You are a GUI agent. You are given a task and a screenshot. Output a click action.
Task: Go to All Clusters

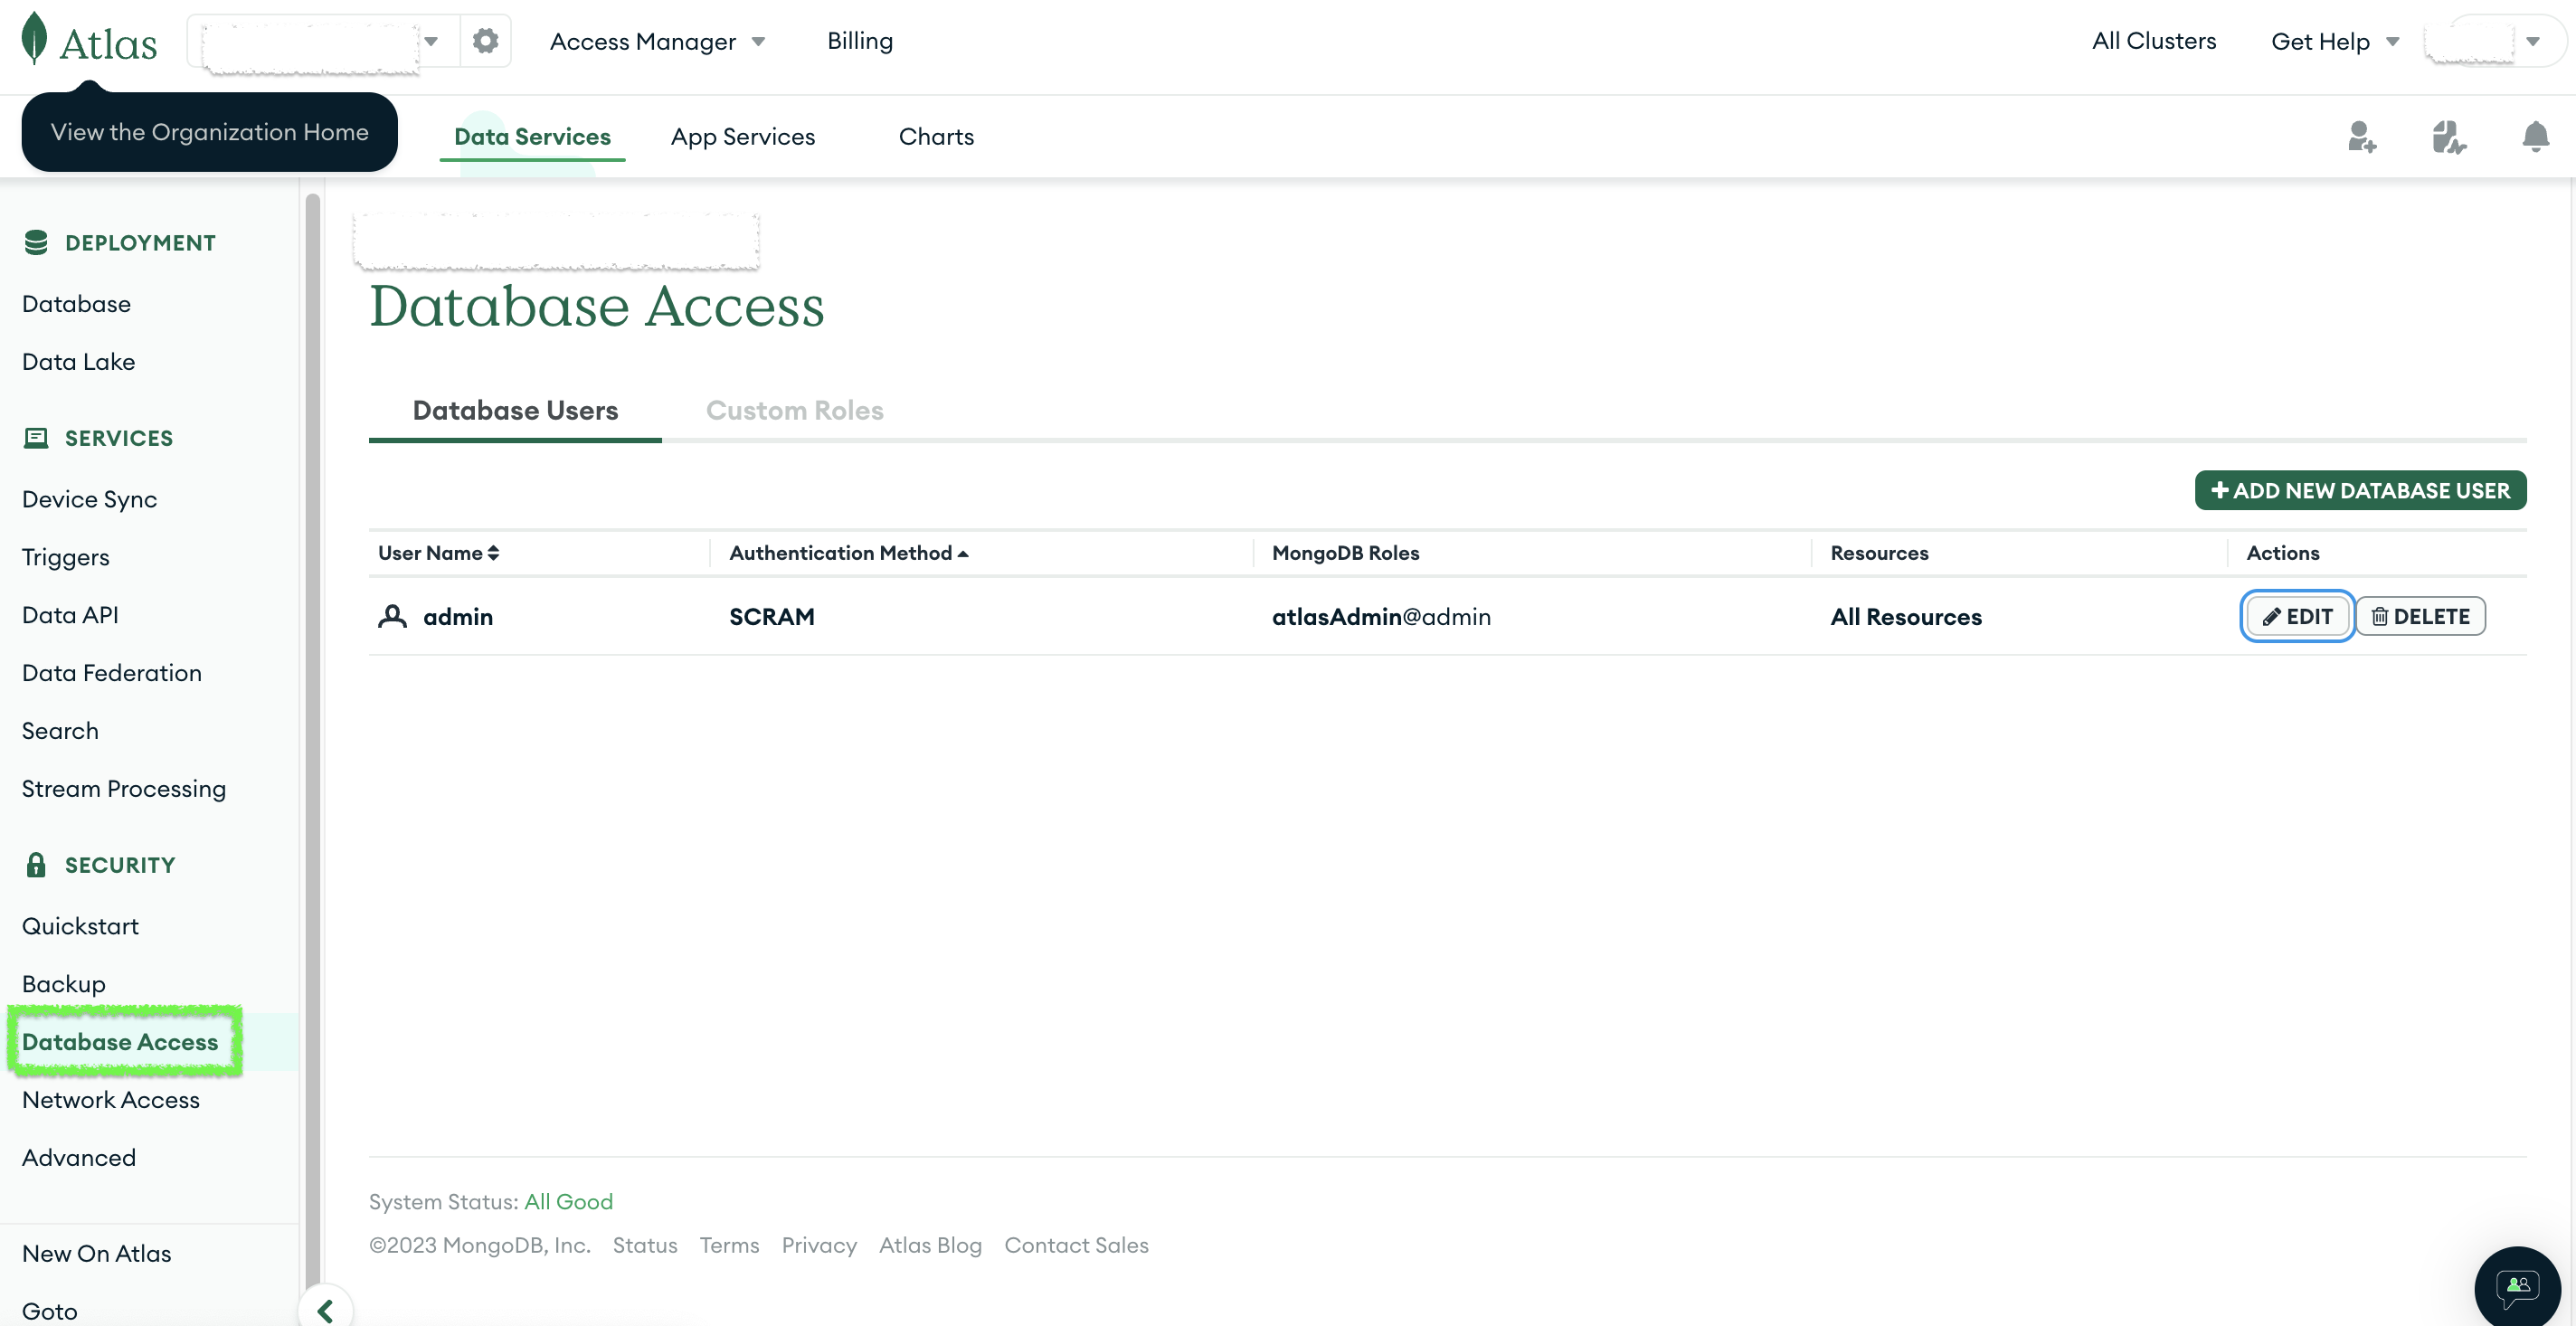[2154, 41]
